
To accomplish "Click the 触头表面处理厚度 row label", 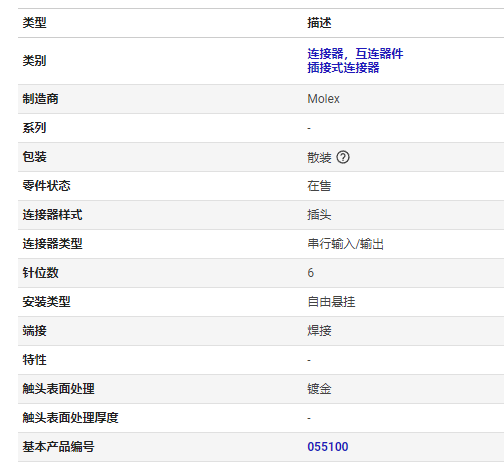I will click(70, 418).
